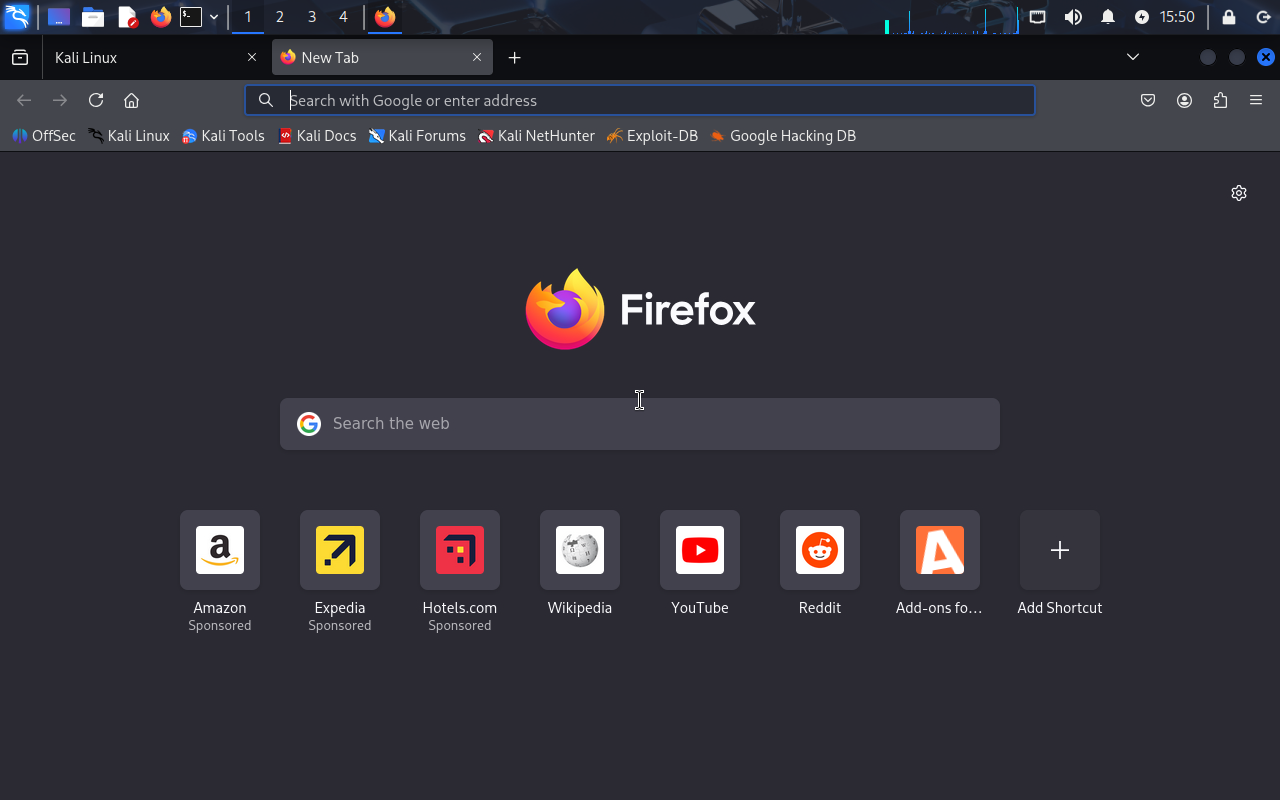
Task: Open the Firefox account icon
Action: [x=1184, y=100]
